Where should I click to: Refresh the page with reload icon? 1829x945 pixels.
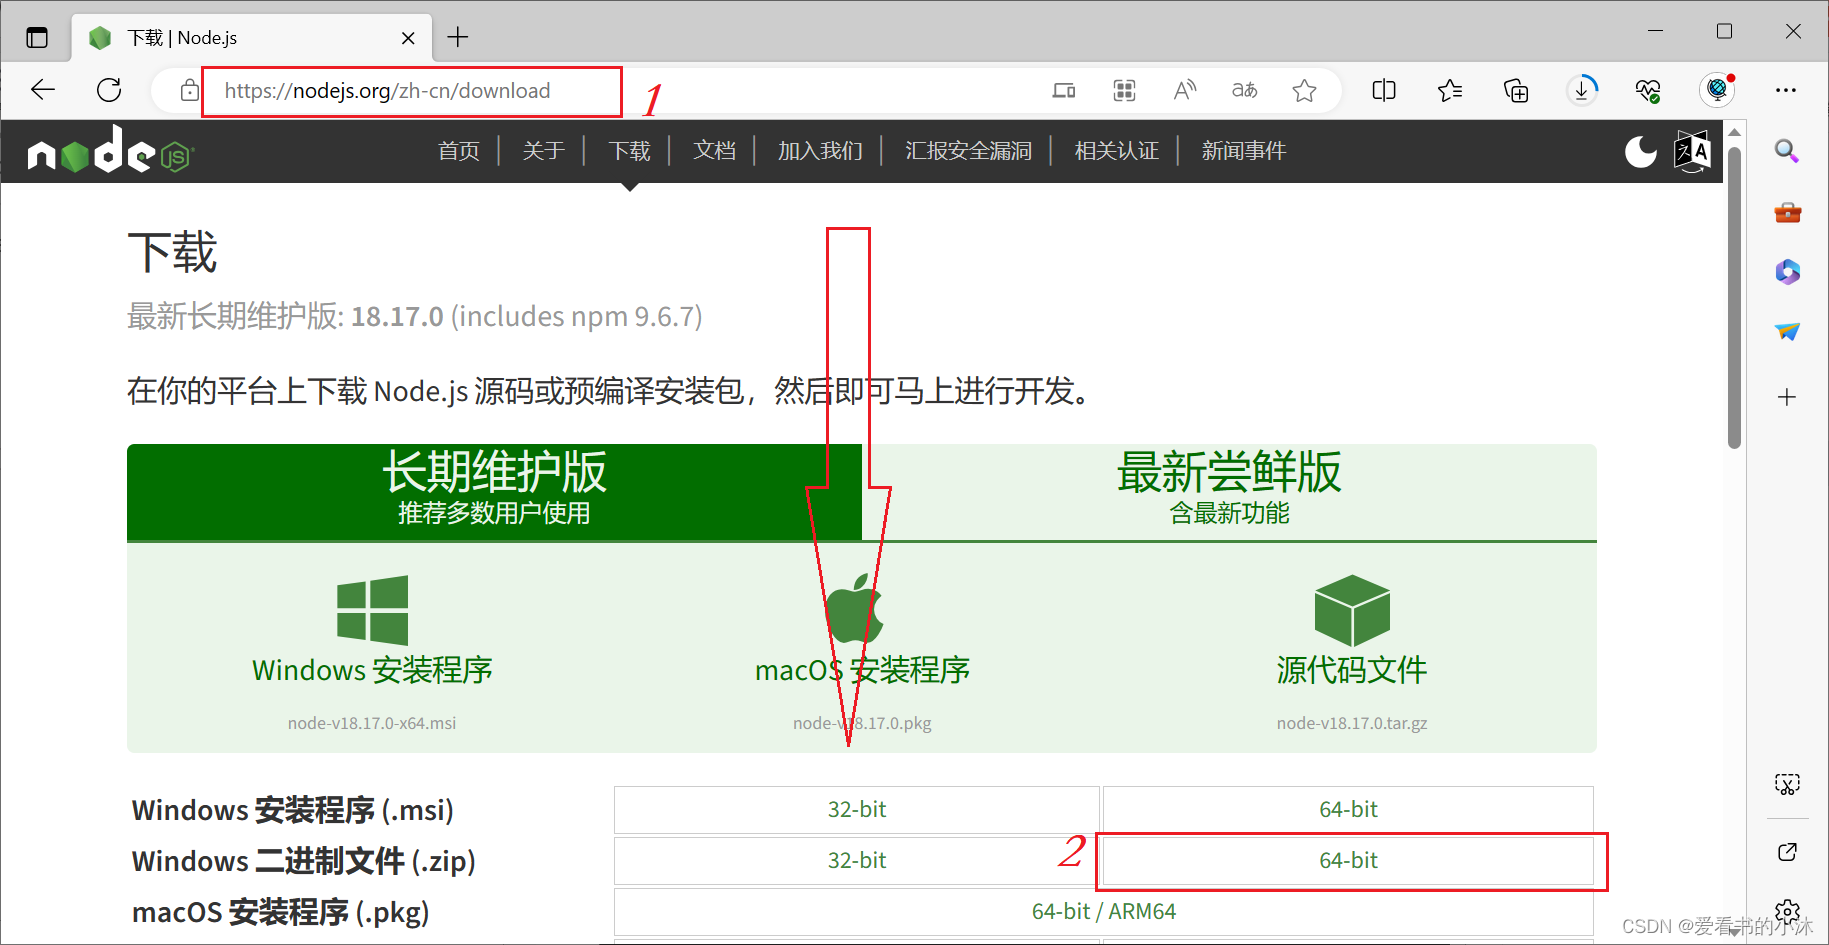pyautogui.click(x=109, y=90)
